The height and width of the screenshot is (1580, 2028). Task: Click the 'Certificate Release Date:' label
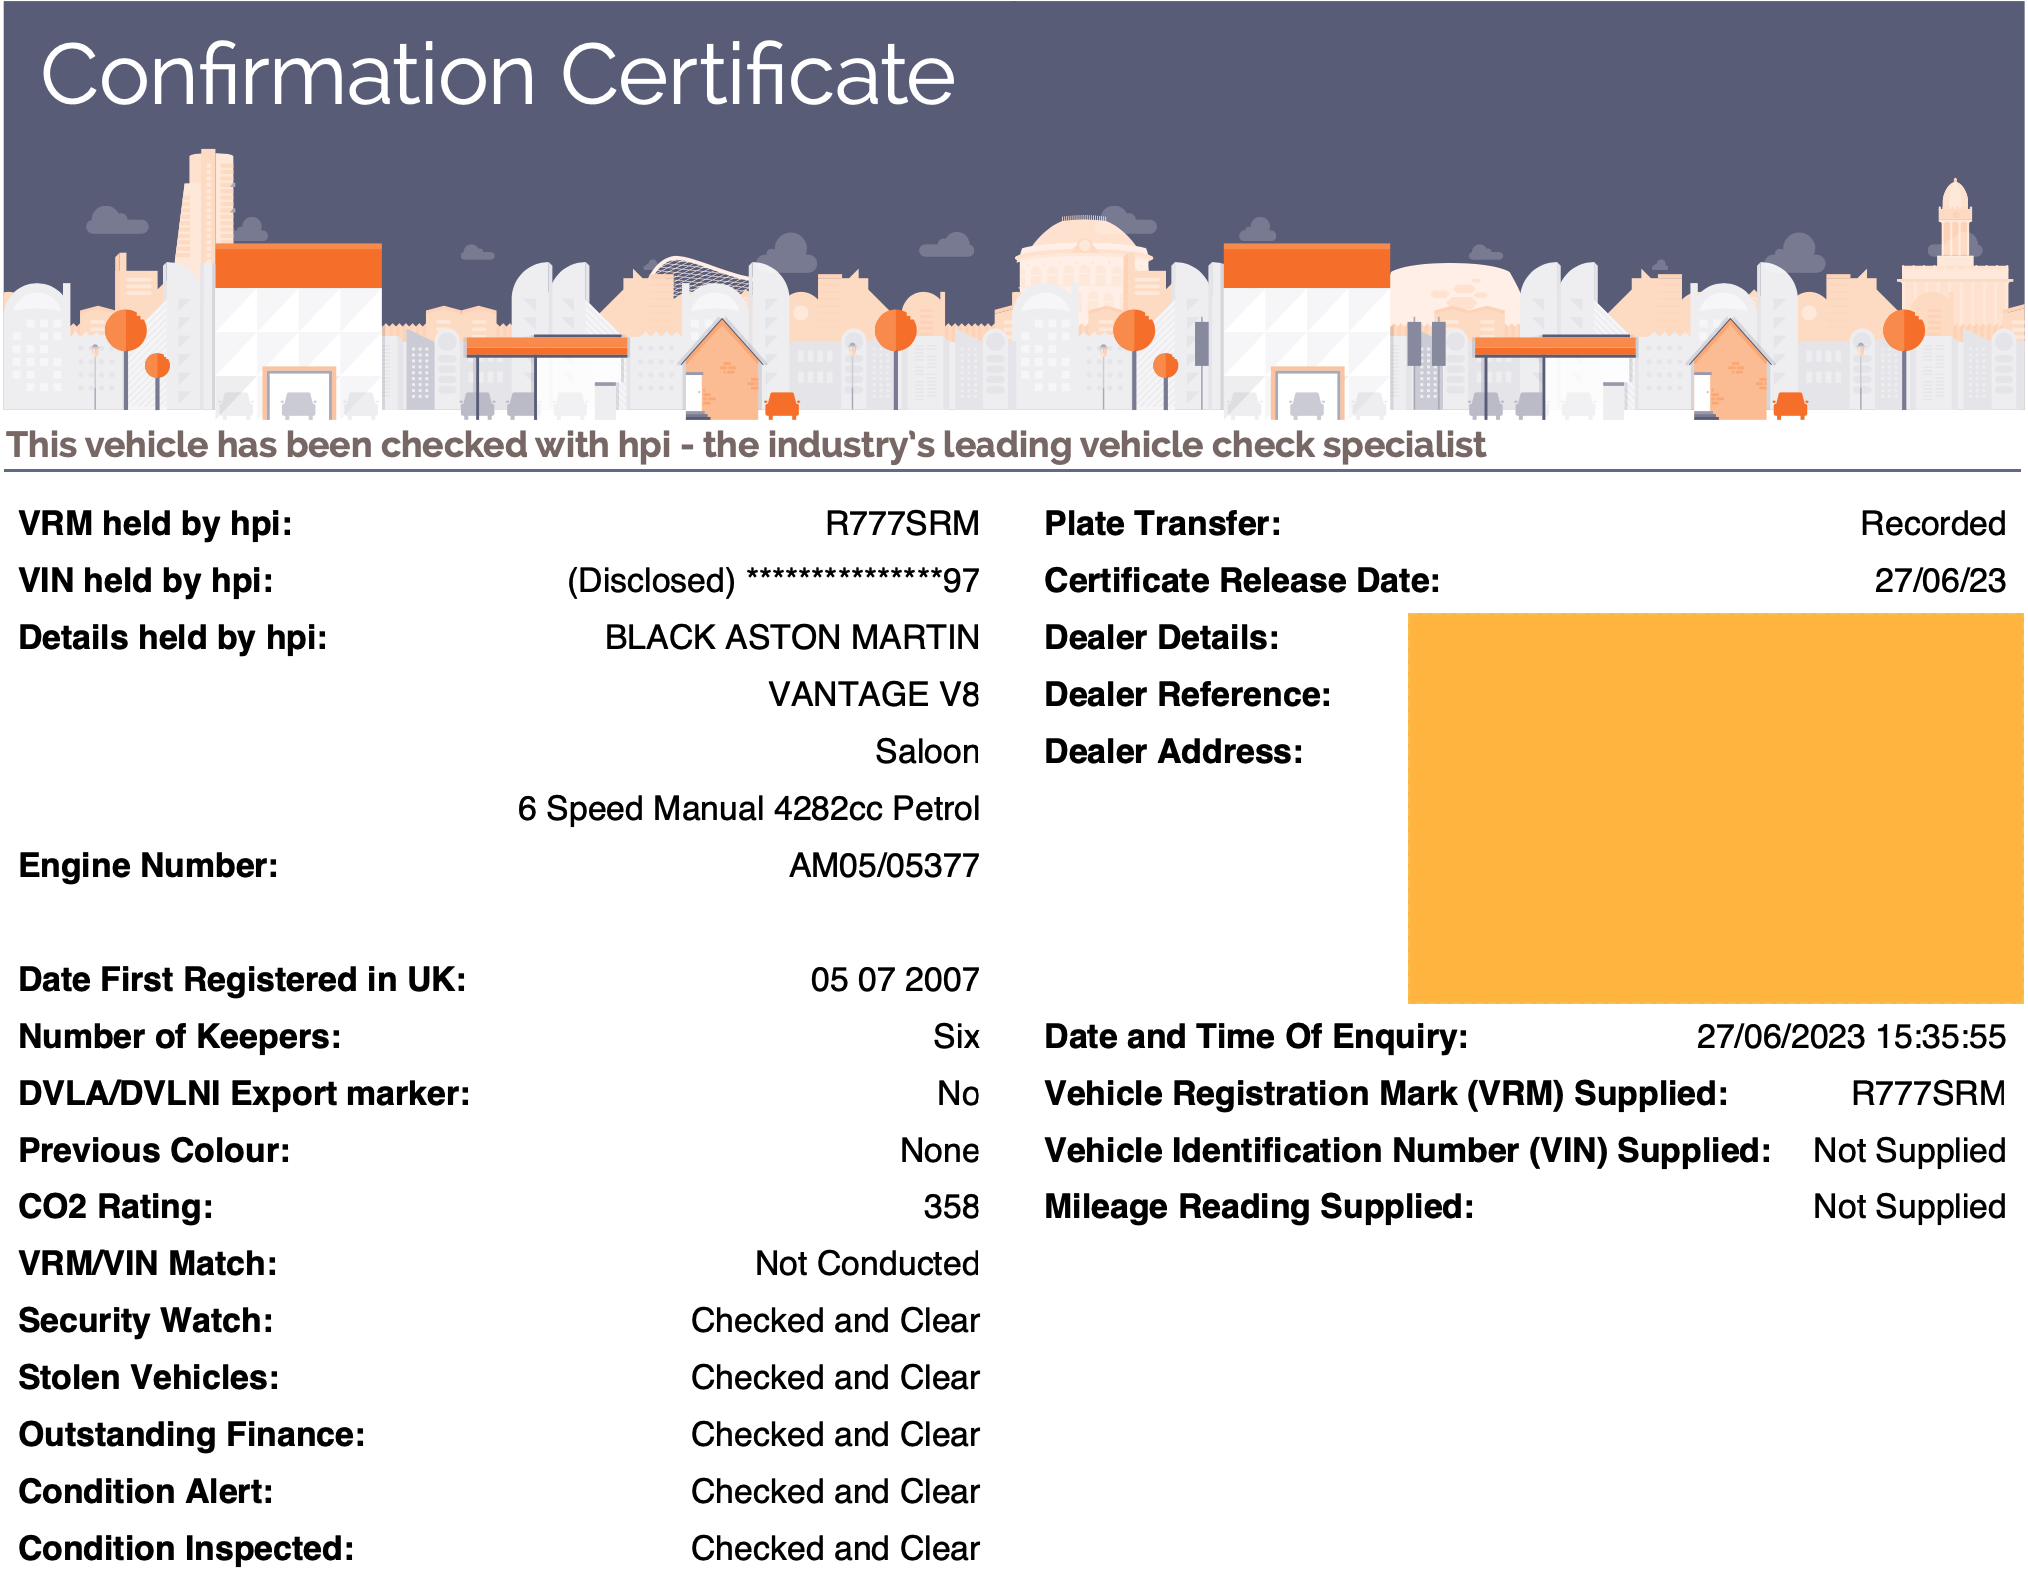tap(1242, 581)
